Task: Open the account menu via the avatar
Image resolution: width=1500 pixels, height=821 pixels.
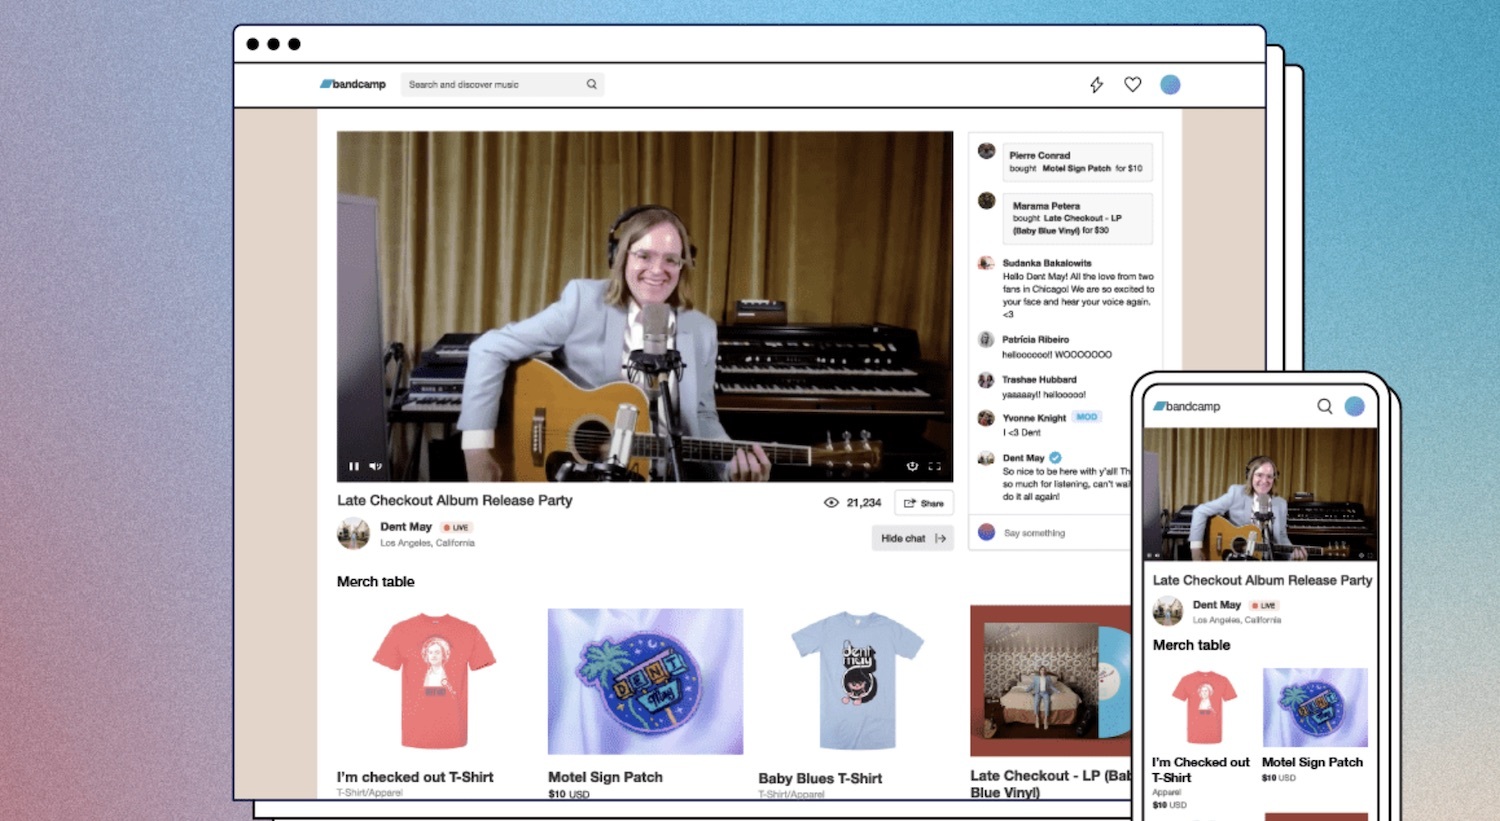Action: 1170,84
